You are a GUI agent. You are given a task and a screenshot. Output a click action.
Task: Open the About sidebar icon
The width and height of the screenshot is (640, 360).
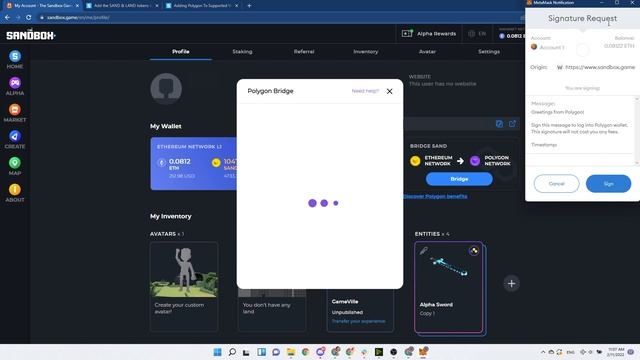[x=15, y=193]
